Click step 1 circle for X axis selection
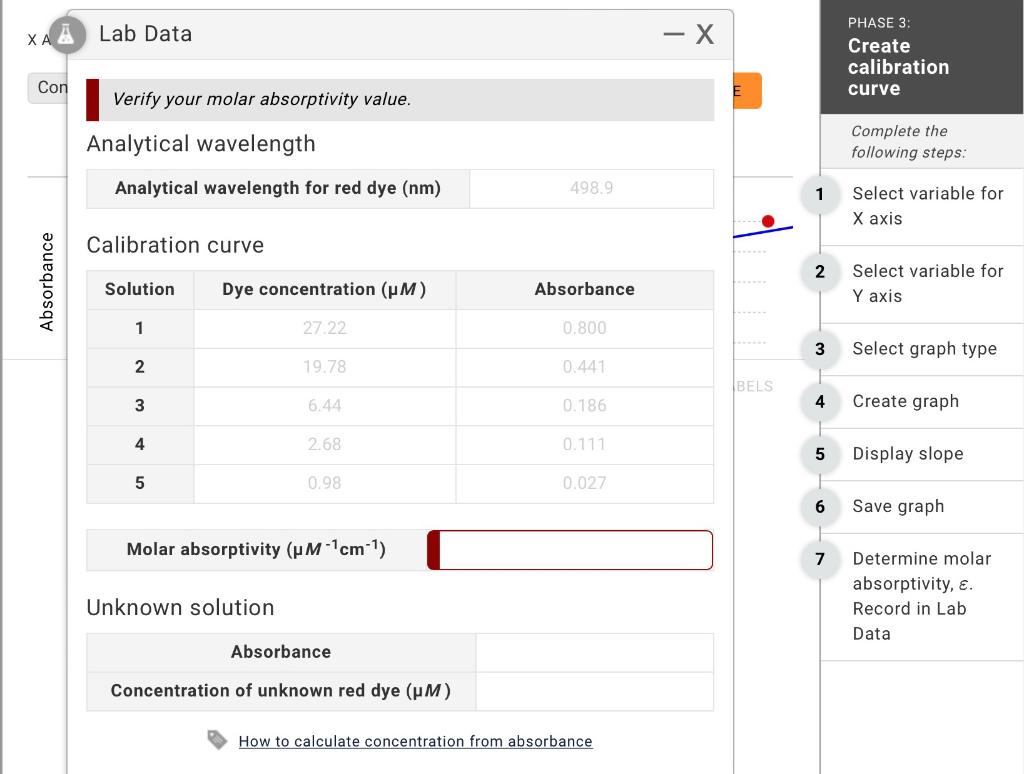Image resolution: width=1024 pixels, height=774 pixels. (x=819, y=195)
